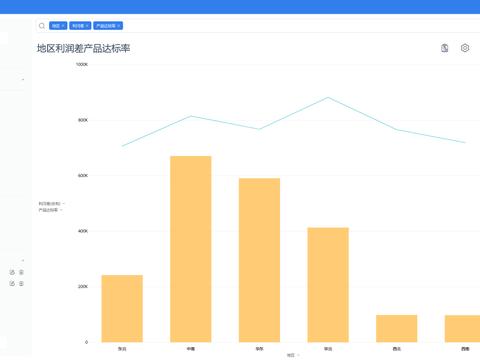Click the 1000K y-axis tick label

tap(82, 64)
